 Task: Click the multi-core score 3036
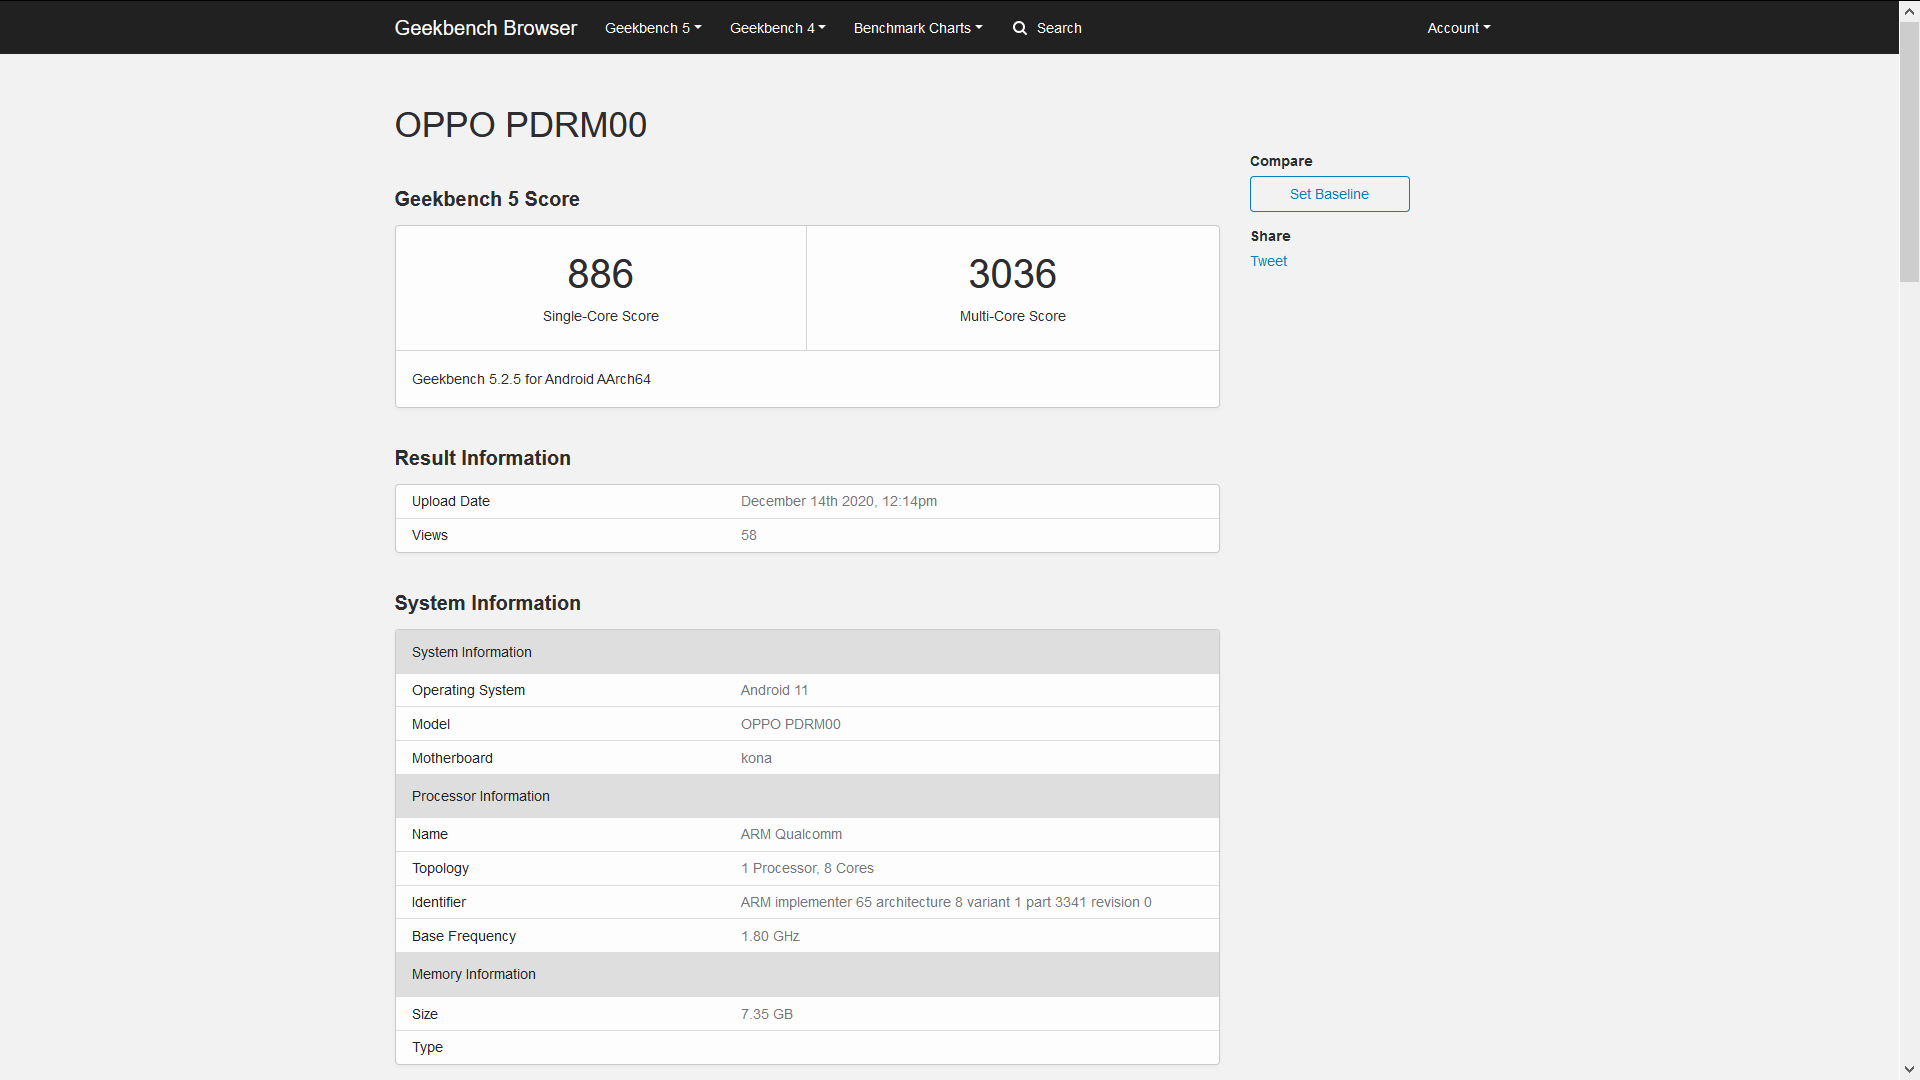[x=1012, y=274]
